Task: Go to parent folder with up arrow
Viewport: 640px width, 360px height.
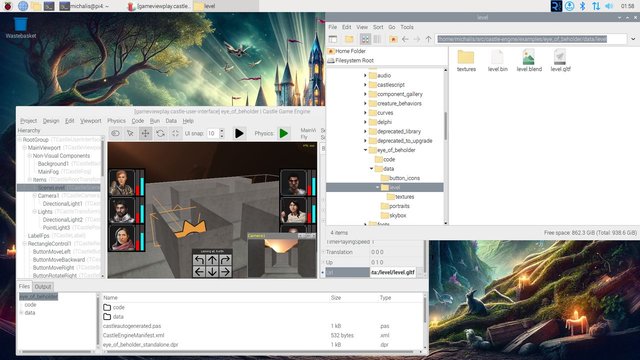Action: (x=428, y=39)
